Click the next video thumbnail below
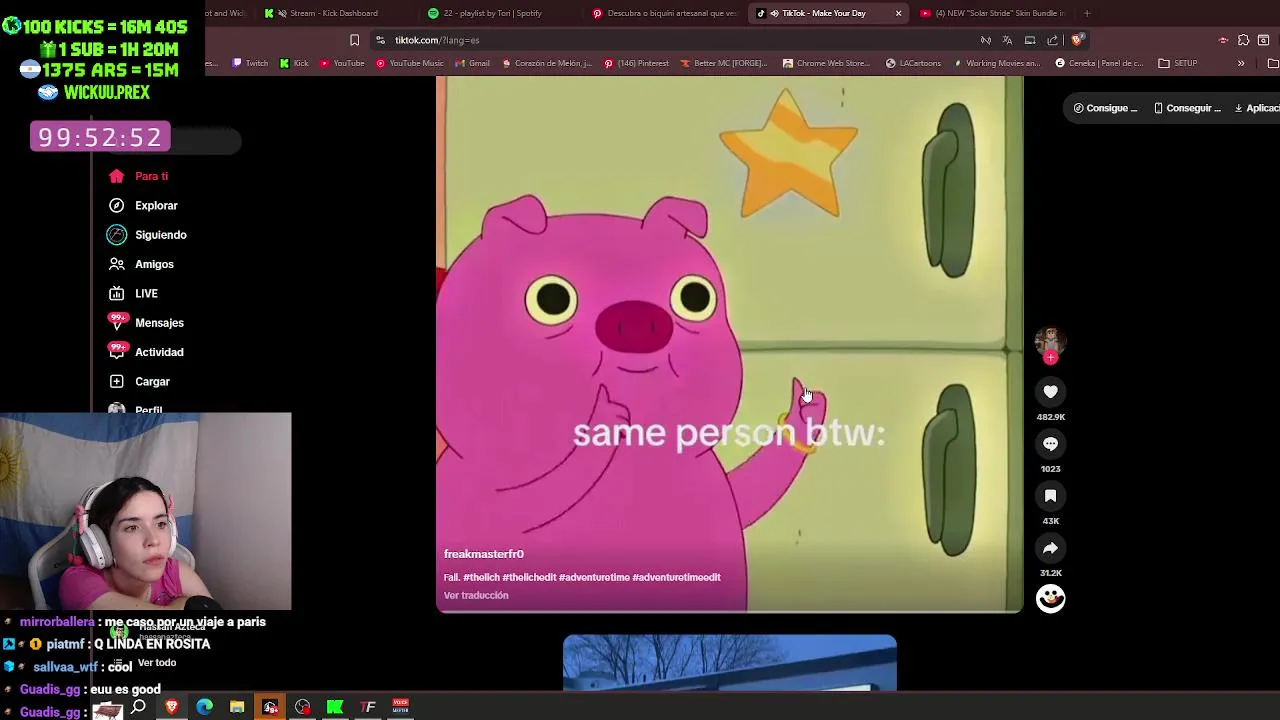 point(730,662)
